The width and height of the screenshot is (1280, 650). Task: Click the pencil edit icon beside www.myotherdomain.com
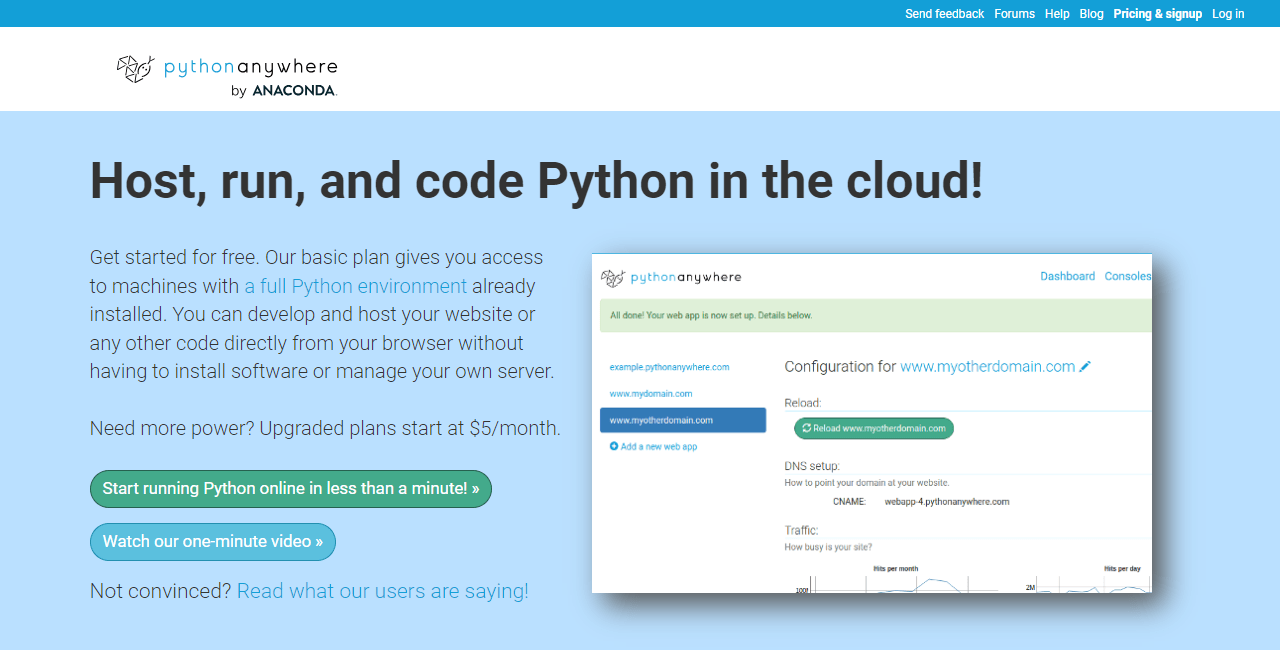tap(1085, 367)
